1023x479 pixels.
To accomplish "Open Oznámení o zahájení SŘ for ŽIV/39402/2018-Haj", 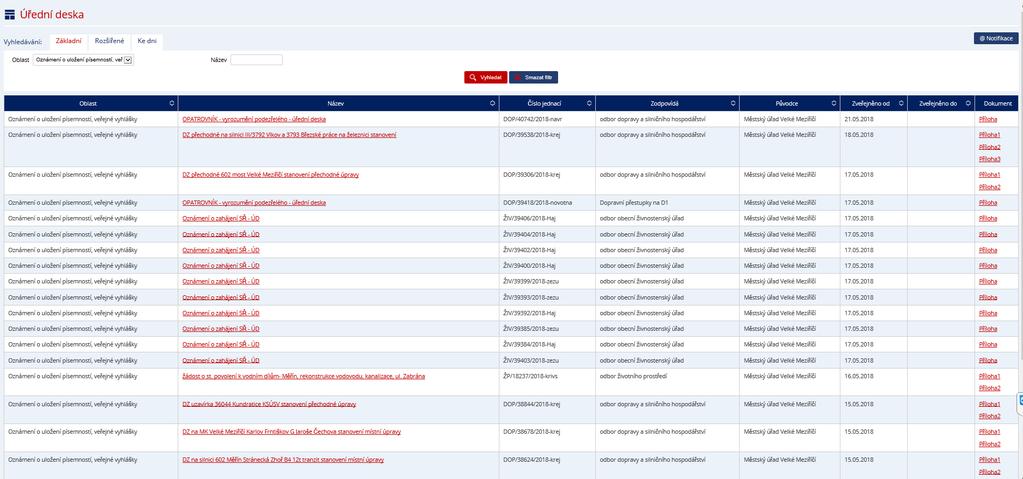I will (221, 250).
